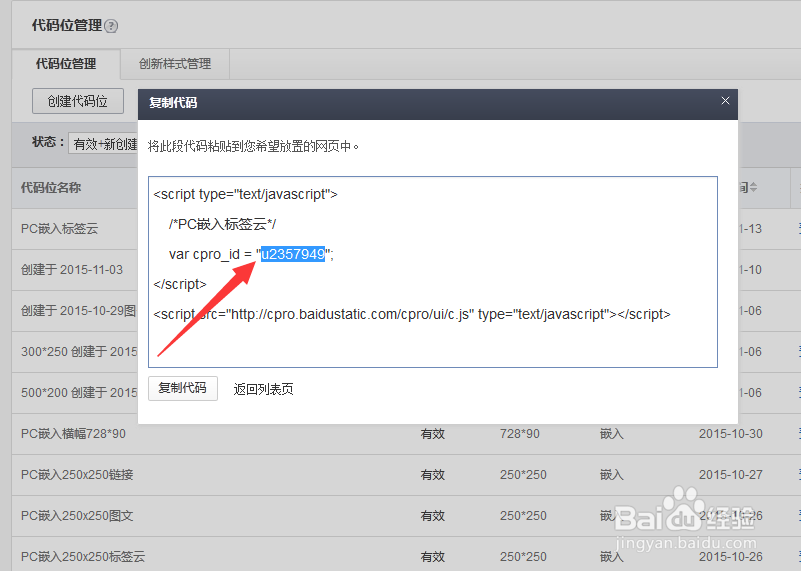Click the PC嵌入250x250图文 row name

click(77, 515)
